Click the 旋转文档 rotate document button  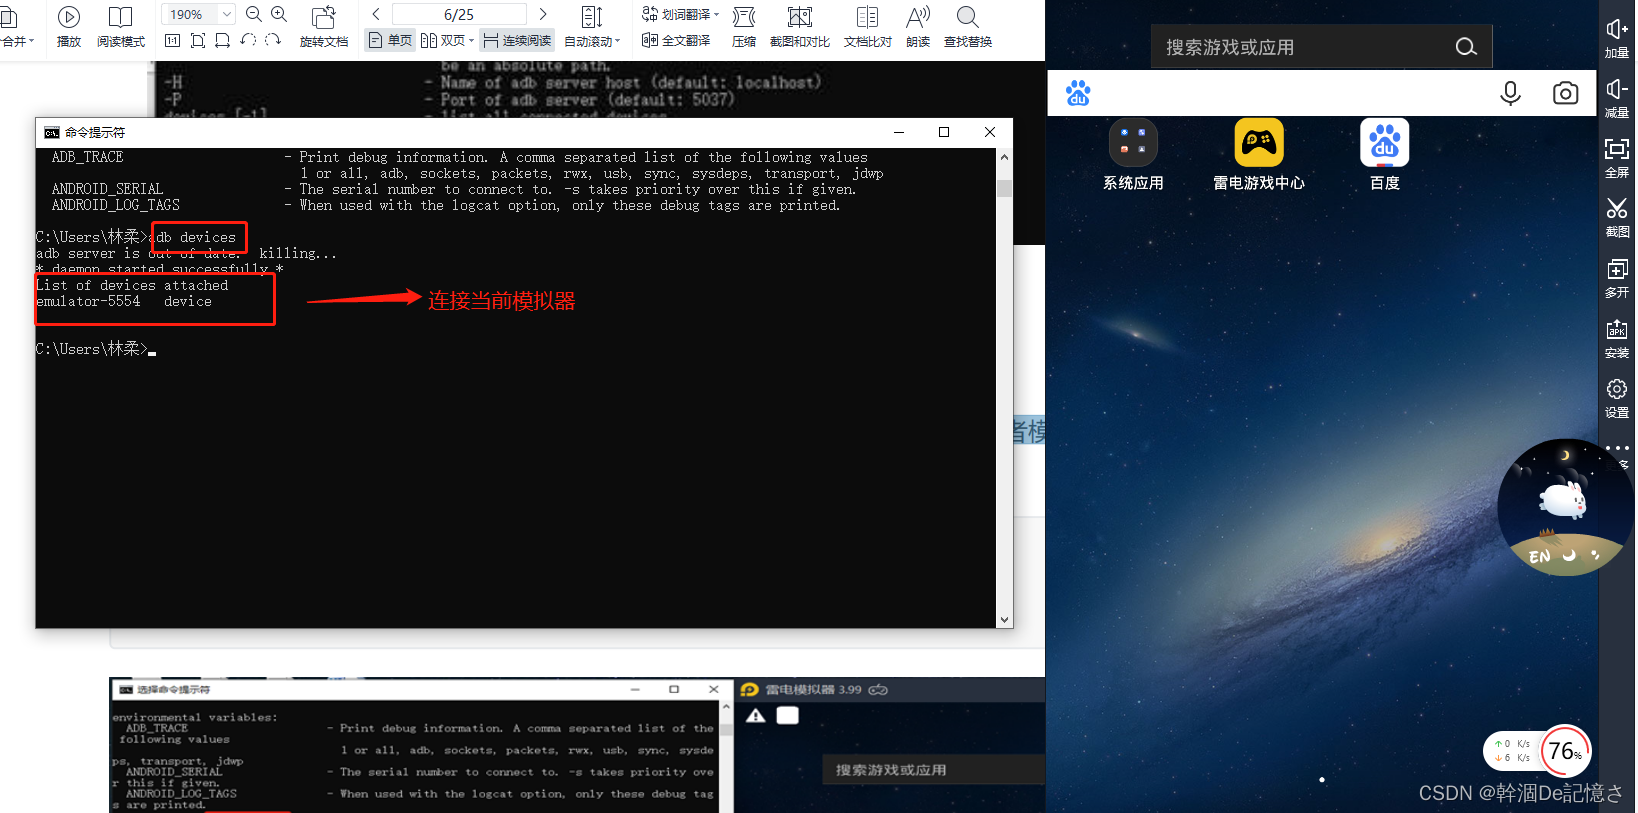pyautogui.click(x=324, y=26)
